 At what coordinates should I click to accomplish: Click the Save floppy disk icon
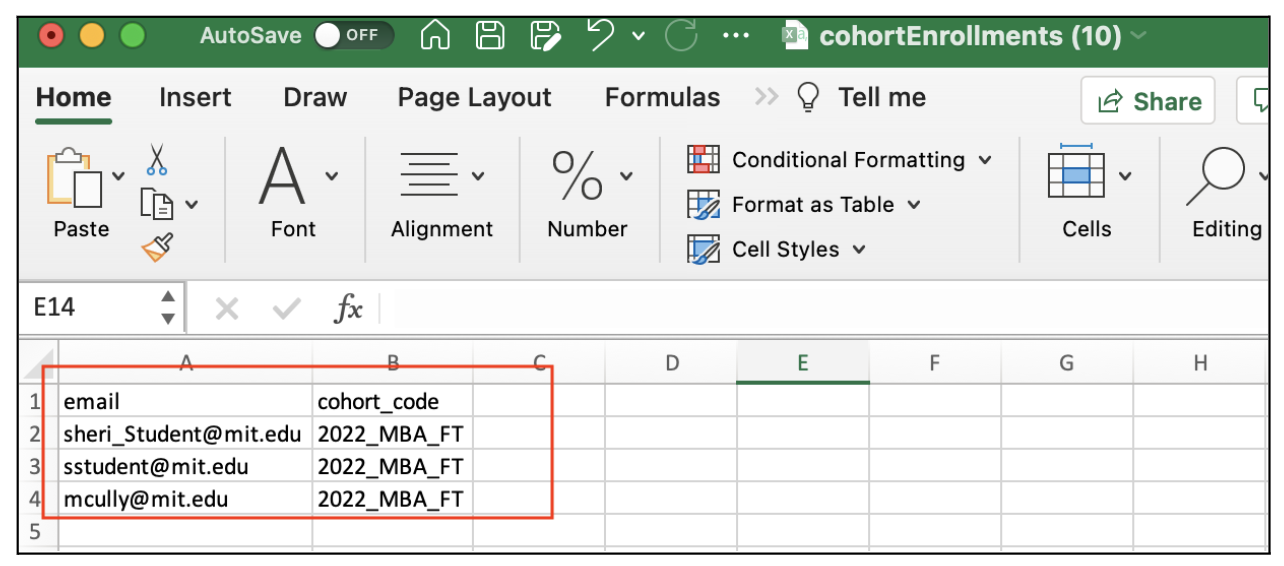(x=490, y=36)
